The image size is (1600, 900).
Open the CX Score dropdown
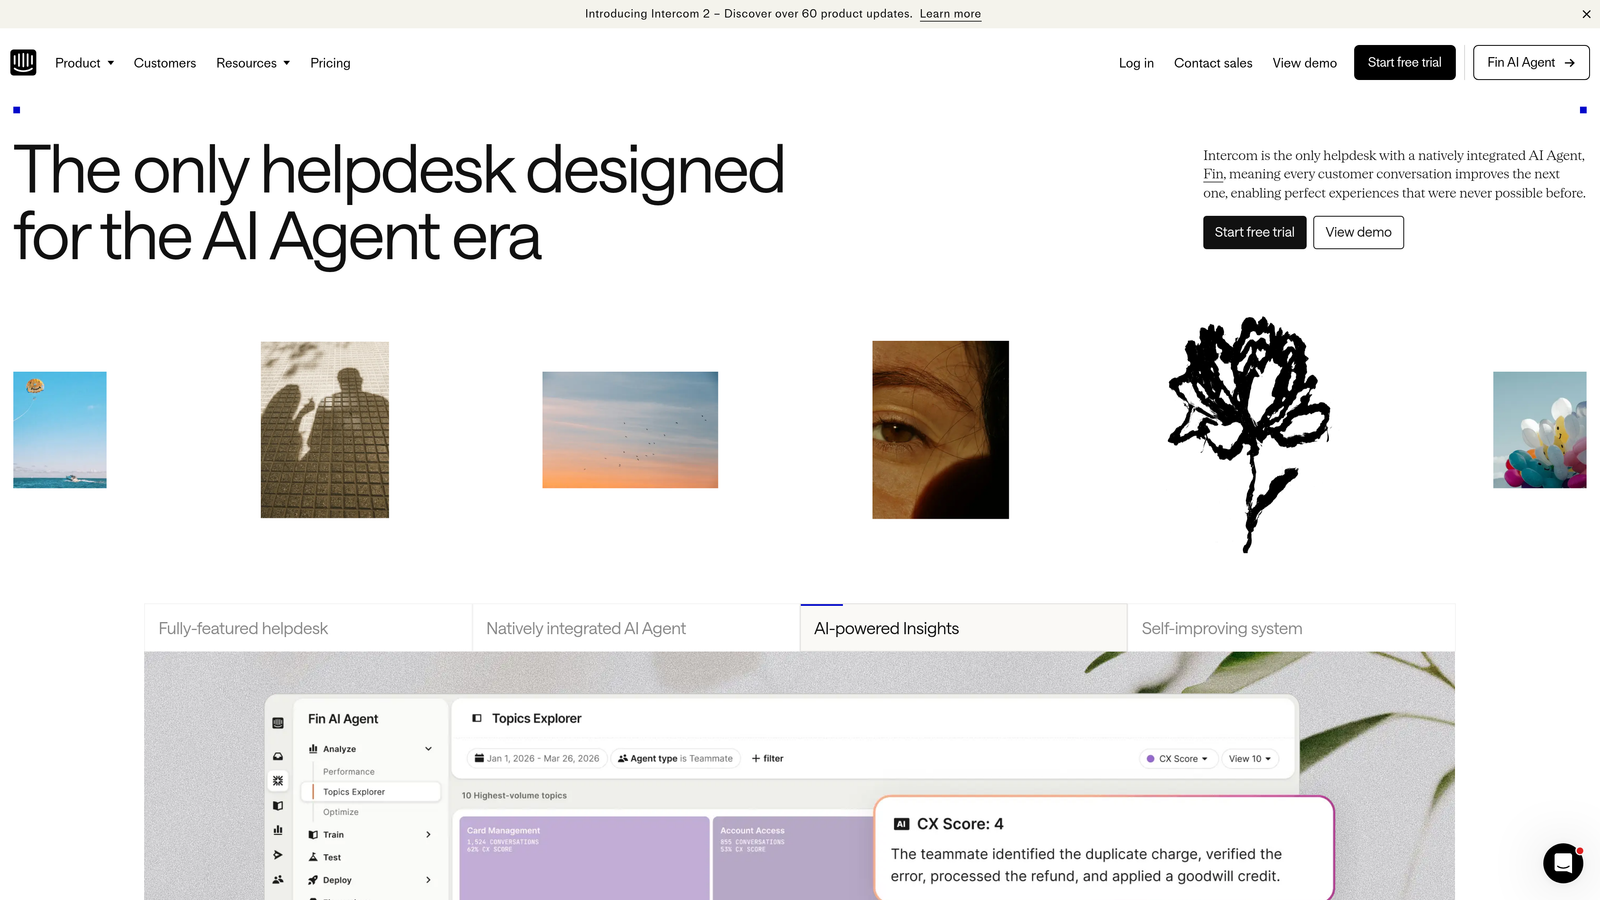pos(1178,759)
